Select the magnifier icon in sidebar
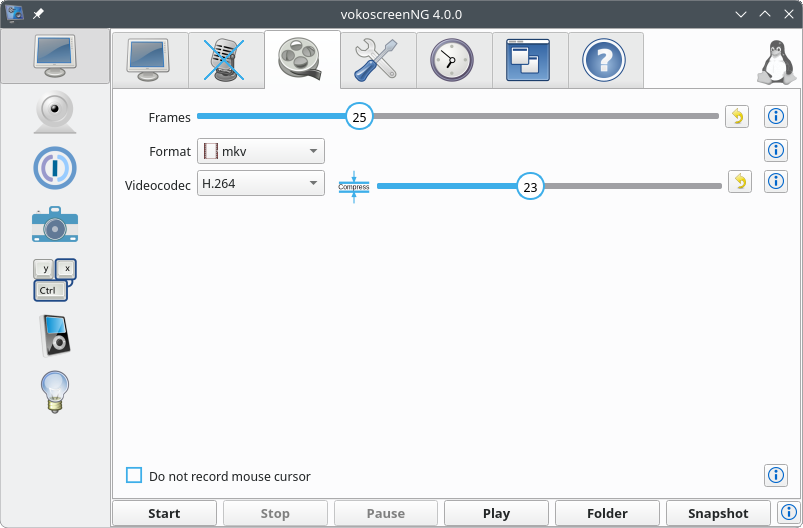The image size is (803, 528). (x=55, y=168)
